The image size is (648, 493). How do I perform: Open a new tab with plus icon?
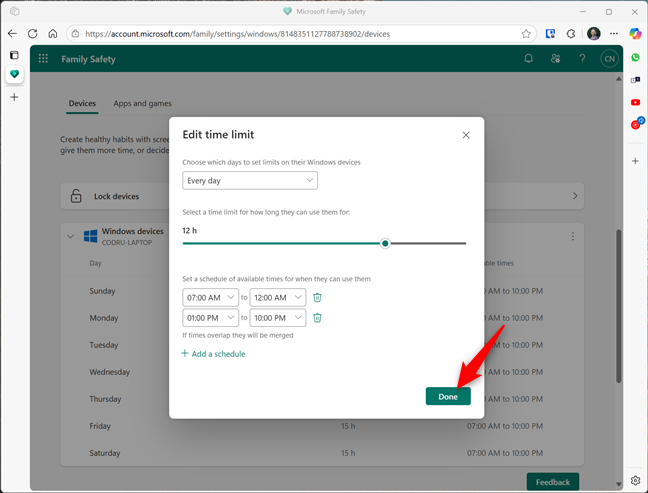[14, 97]
